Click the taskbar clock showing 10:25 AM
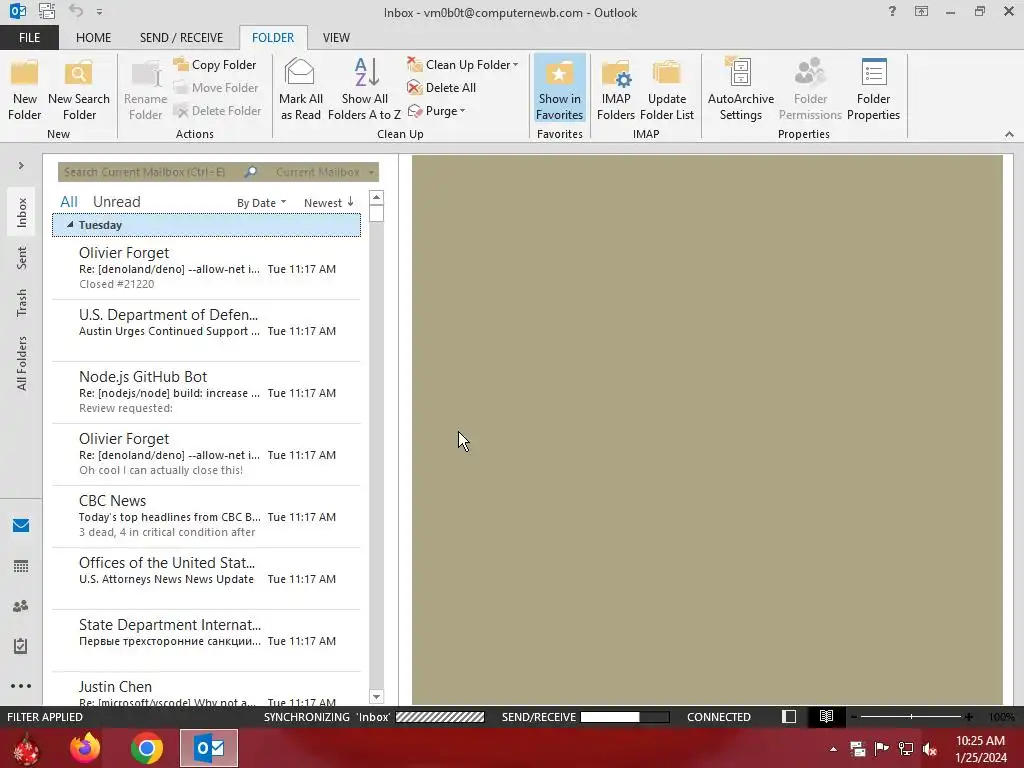This screenshot has height=768, width=1024. [980, 749]
